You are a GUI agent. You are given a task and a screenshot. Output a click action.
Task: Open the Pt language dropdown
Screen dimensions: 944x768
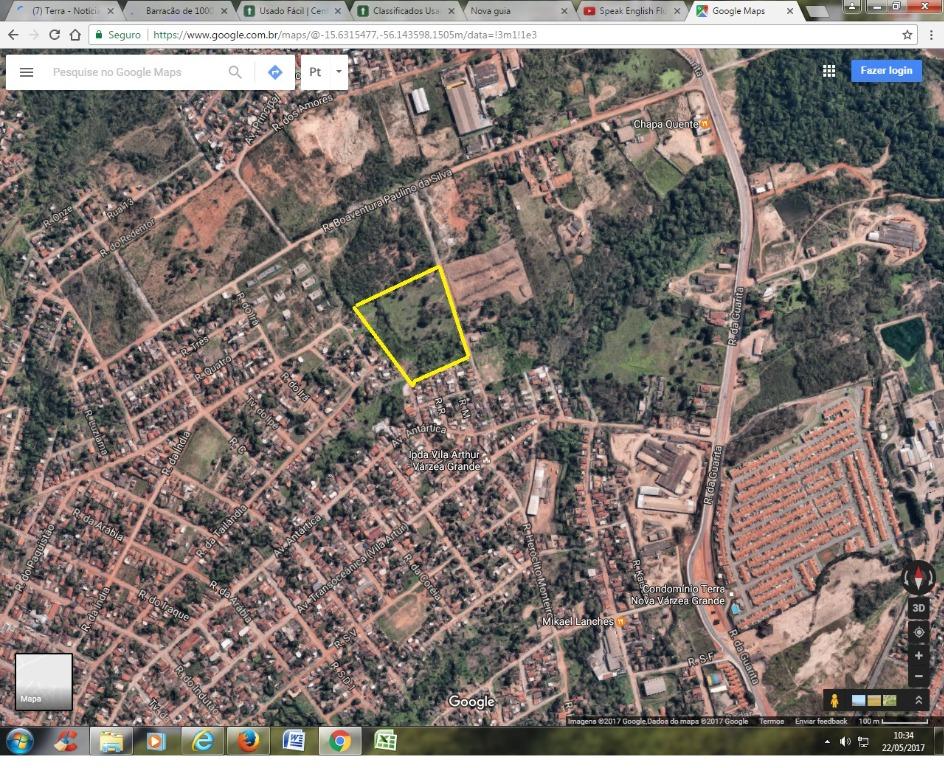[x=324, y=72]
